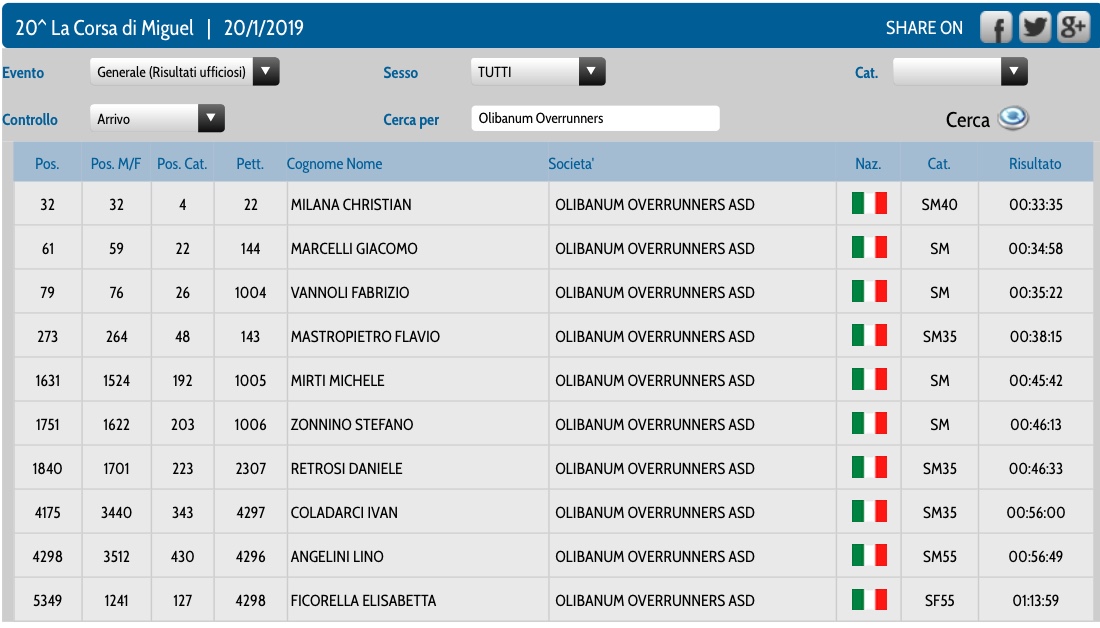
Task: Open the Evento dropdown
Action: pos(185,72)
